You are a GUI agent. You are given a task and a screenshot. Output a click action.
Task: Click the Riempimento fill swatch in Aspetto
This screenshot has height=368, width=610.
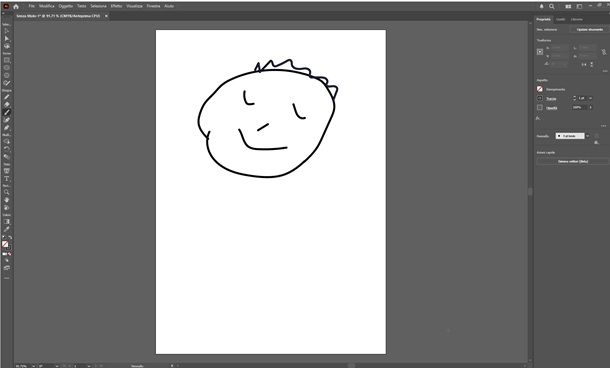(540, 89)
